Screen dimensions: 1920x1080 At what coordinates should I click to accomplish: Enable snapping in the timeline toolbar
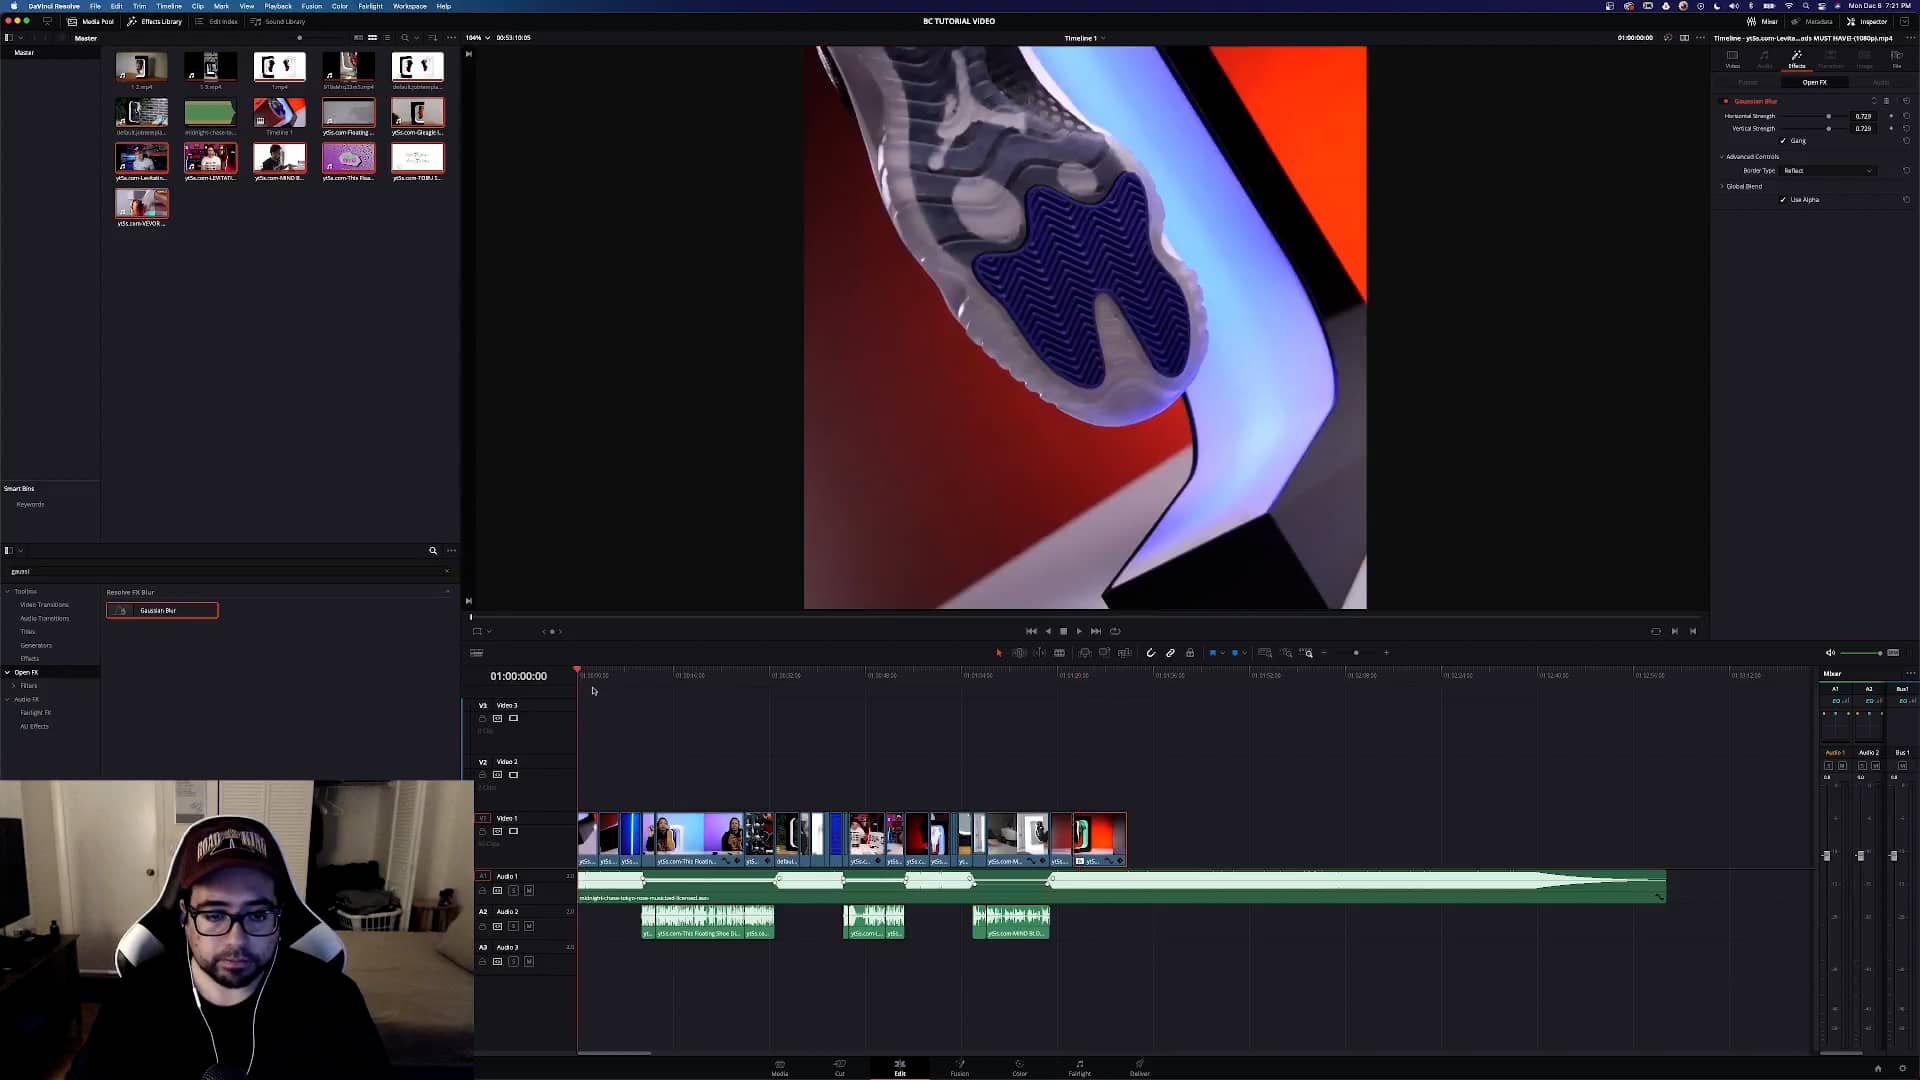(x=1151, y=653)
